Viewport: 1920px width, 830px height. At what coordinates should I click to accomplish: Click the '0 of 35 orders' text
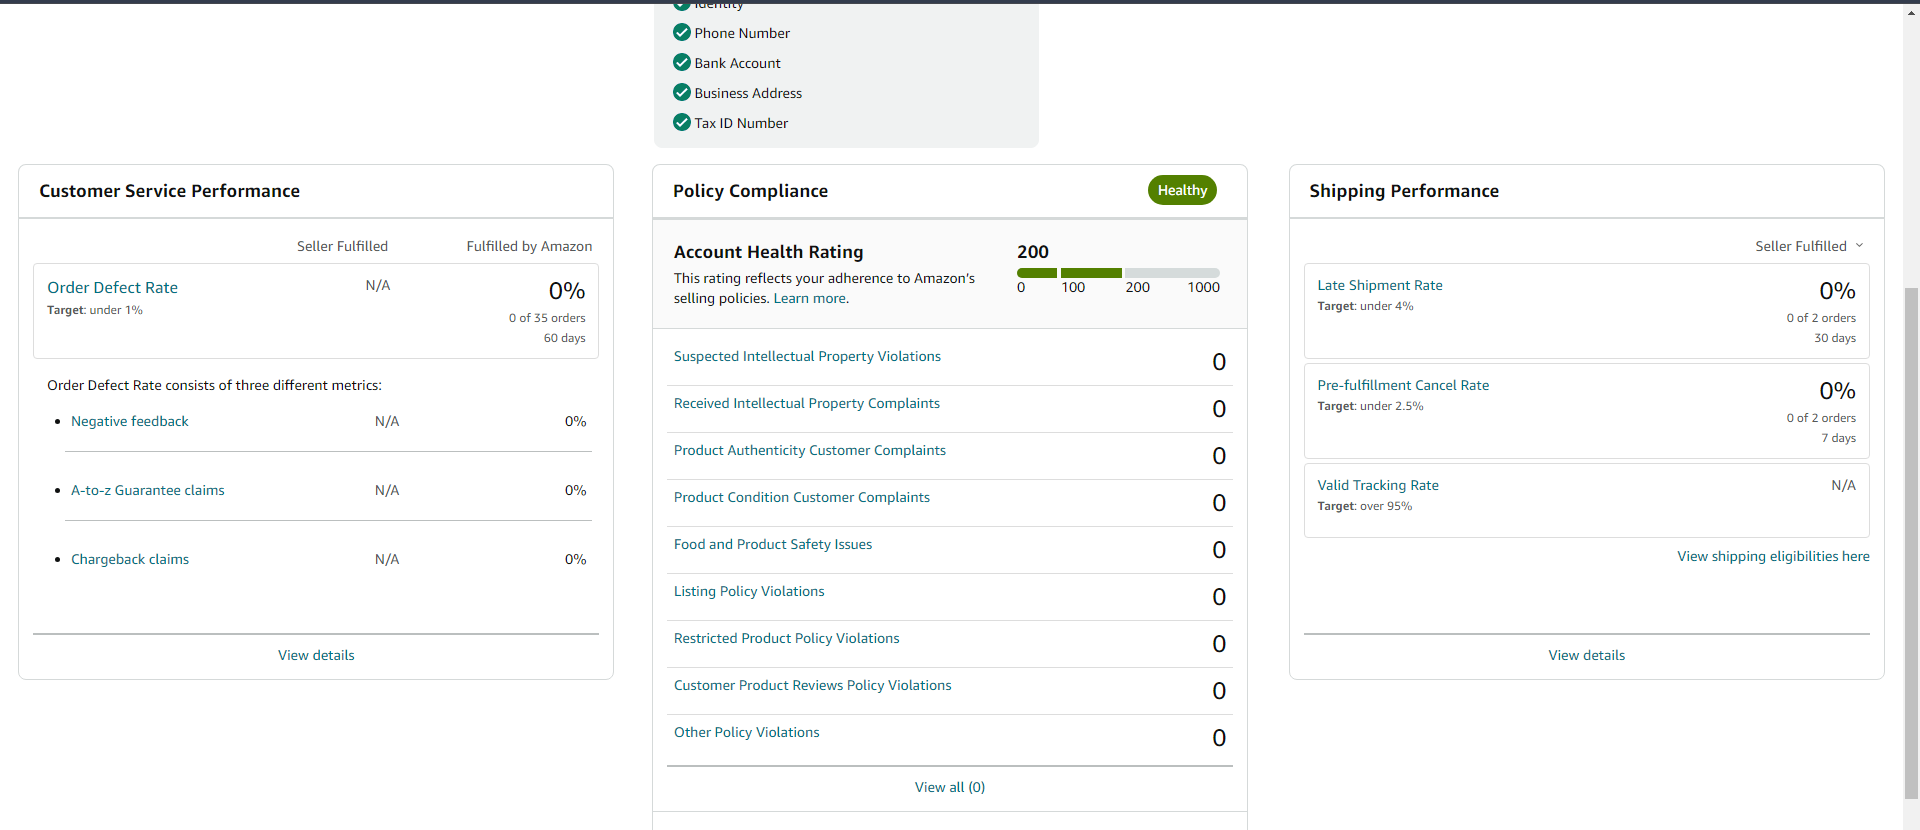(x=547, y=318)
